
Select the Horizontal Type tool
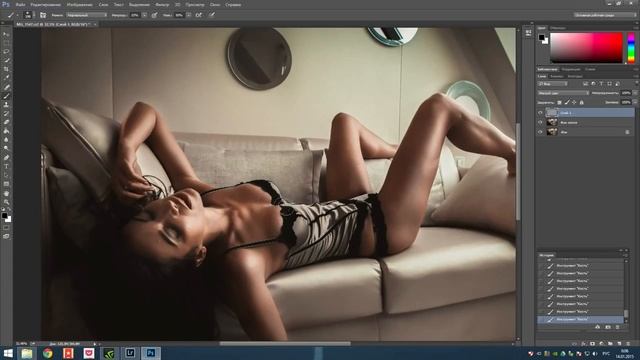(x=6, y=167)
